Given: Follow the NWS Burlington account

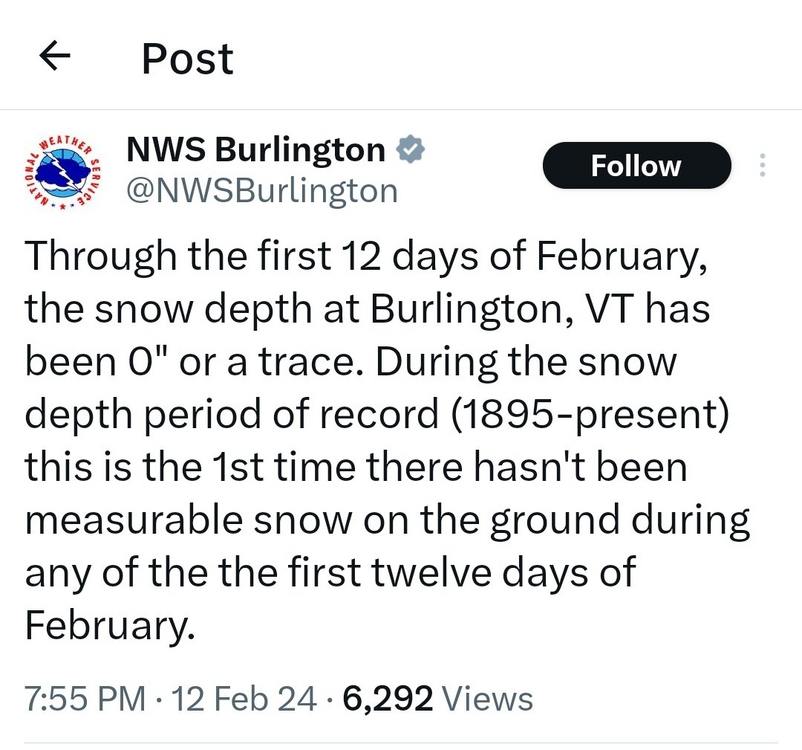Looking at the screenshot, I should tap(636, 166).
